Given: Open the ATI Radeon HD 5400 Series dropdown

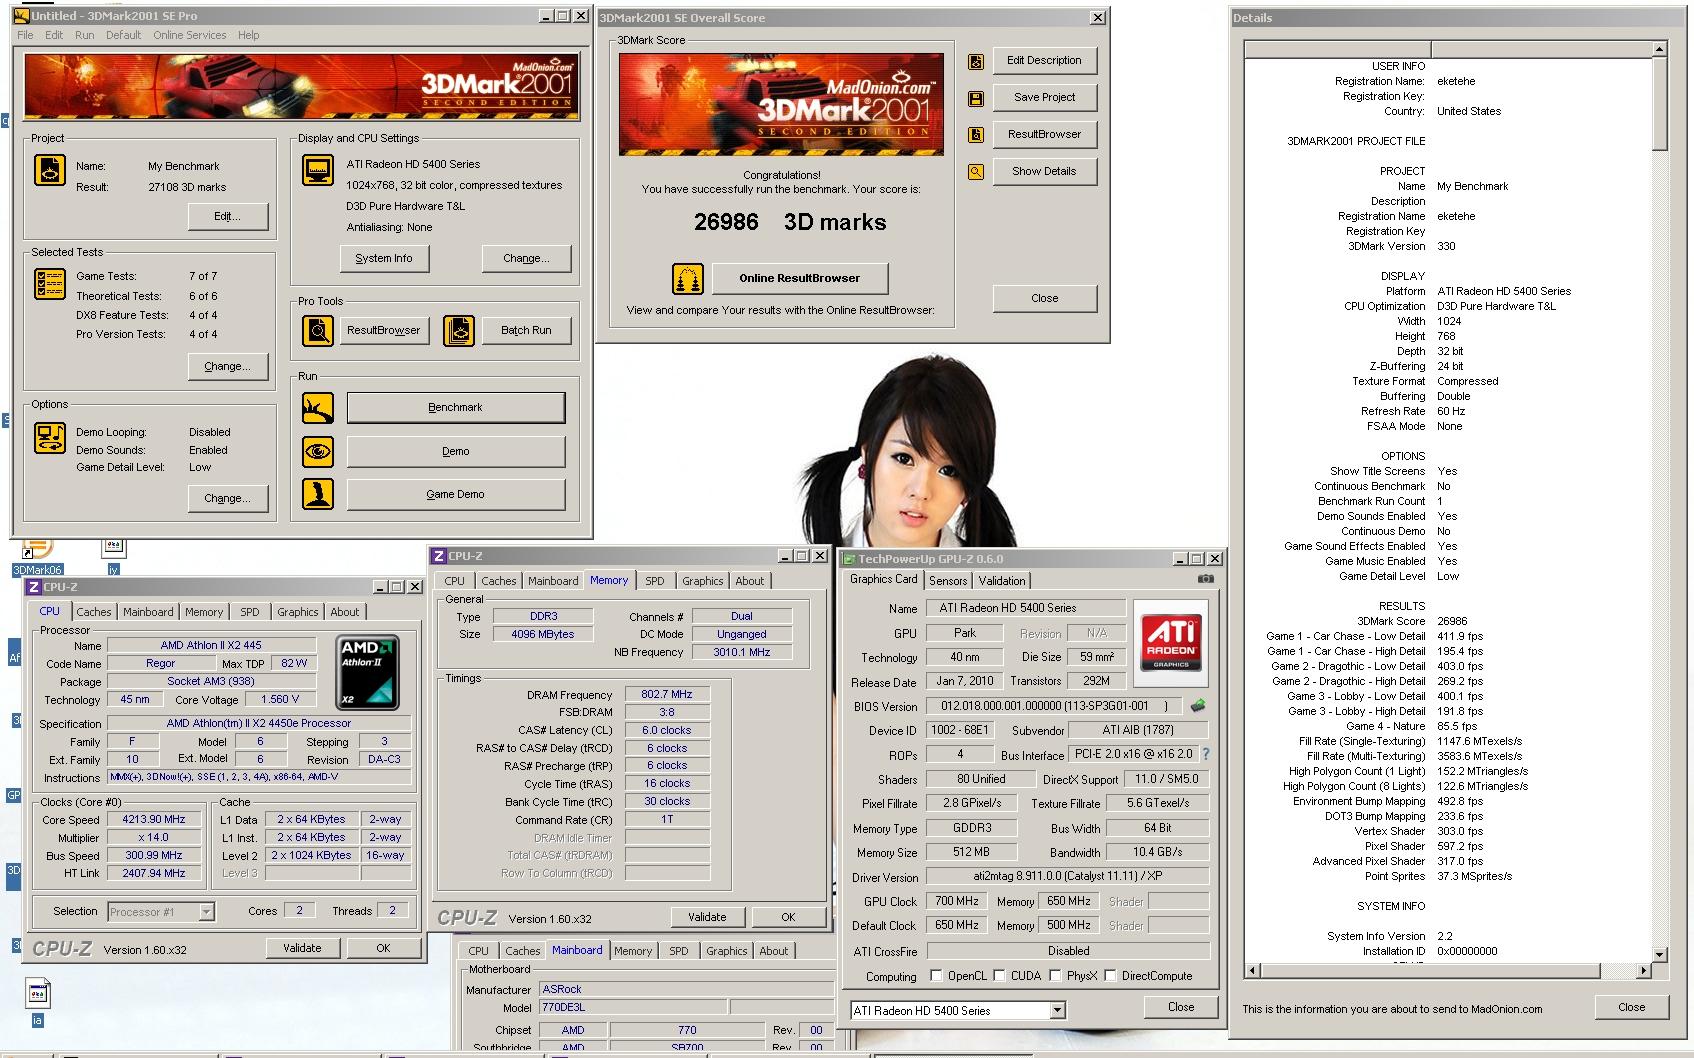Looking at the screenshot, I should click(1058, 1011).
